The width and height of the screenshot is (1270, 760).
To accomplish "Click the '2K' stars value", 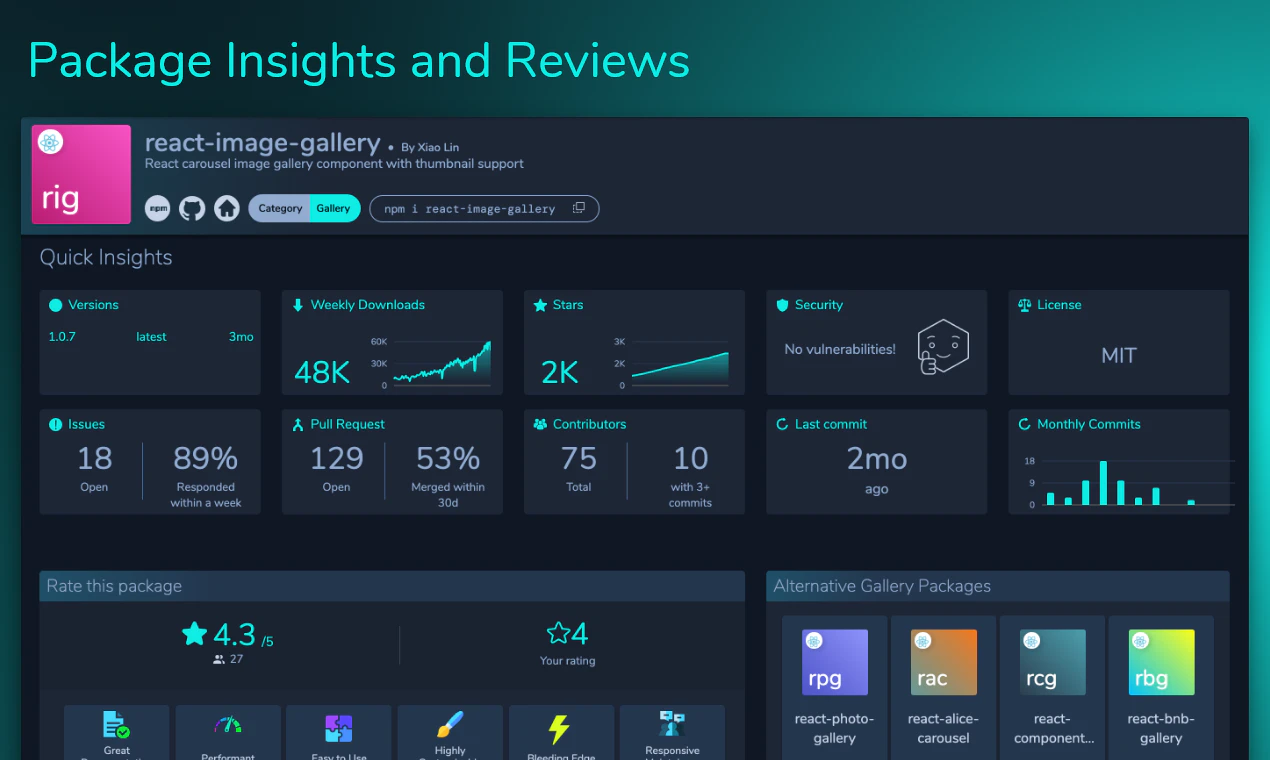I will (x=560, y=373).
